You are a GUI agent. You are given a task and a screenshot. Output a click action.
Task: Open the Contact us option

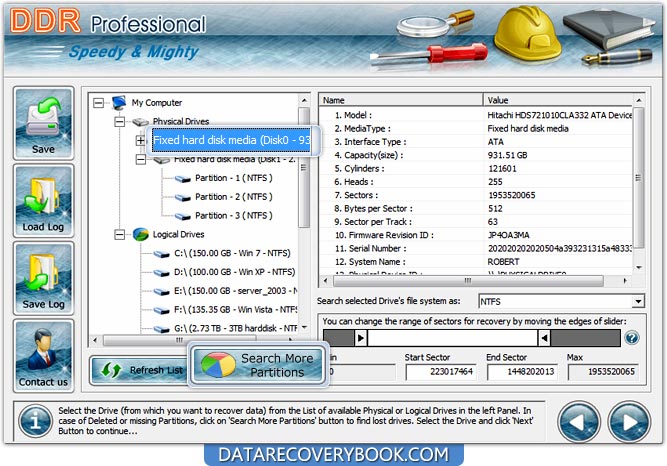pos(43,356)
